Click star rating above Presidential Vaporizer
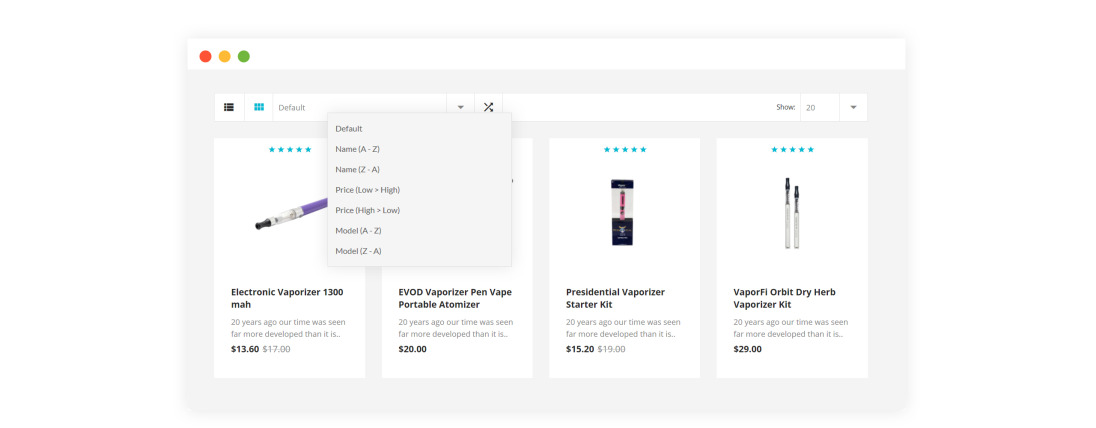Screen dimensions: 1096x428 [625, 149]
